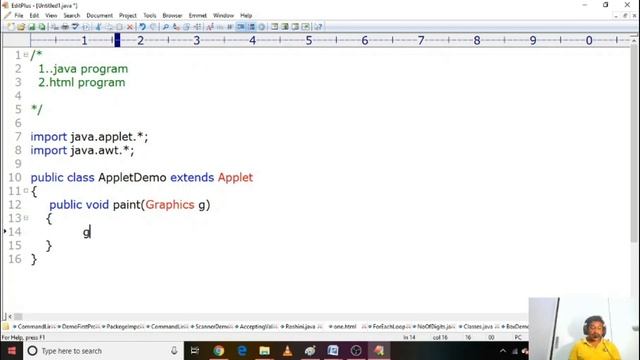Click the red X Delete icon
The image size is (640, 360).
[130, 27]
